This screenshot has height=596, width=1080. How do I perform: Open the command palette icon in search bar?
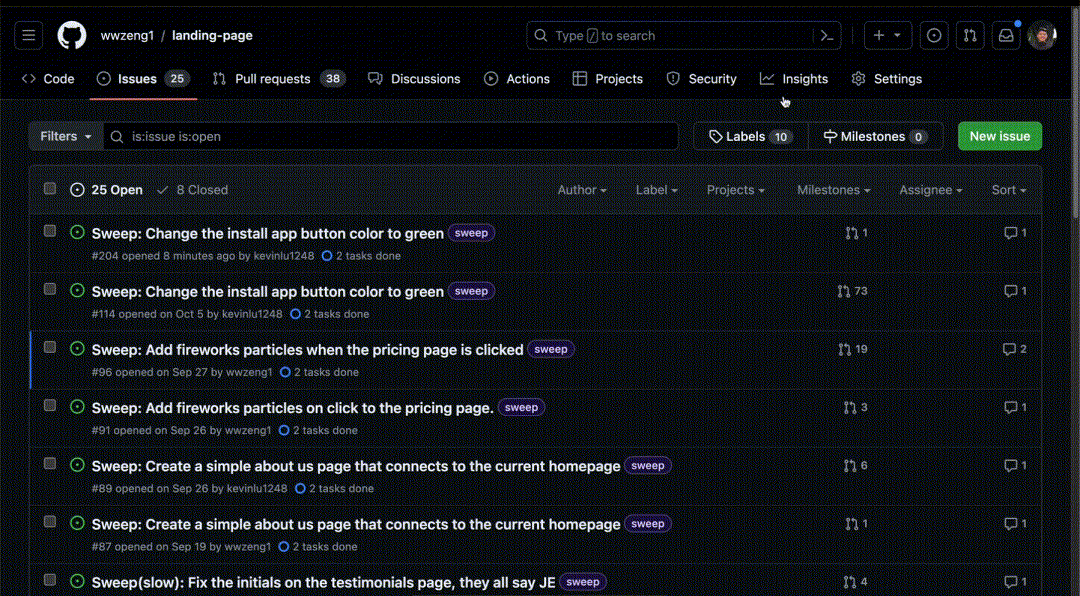pyautogui.click(x=827, y=36)
